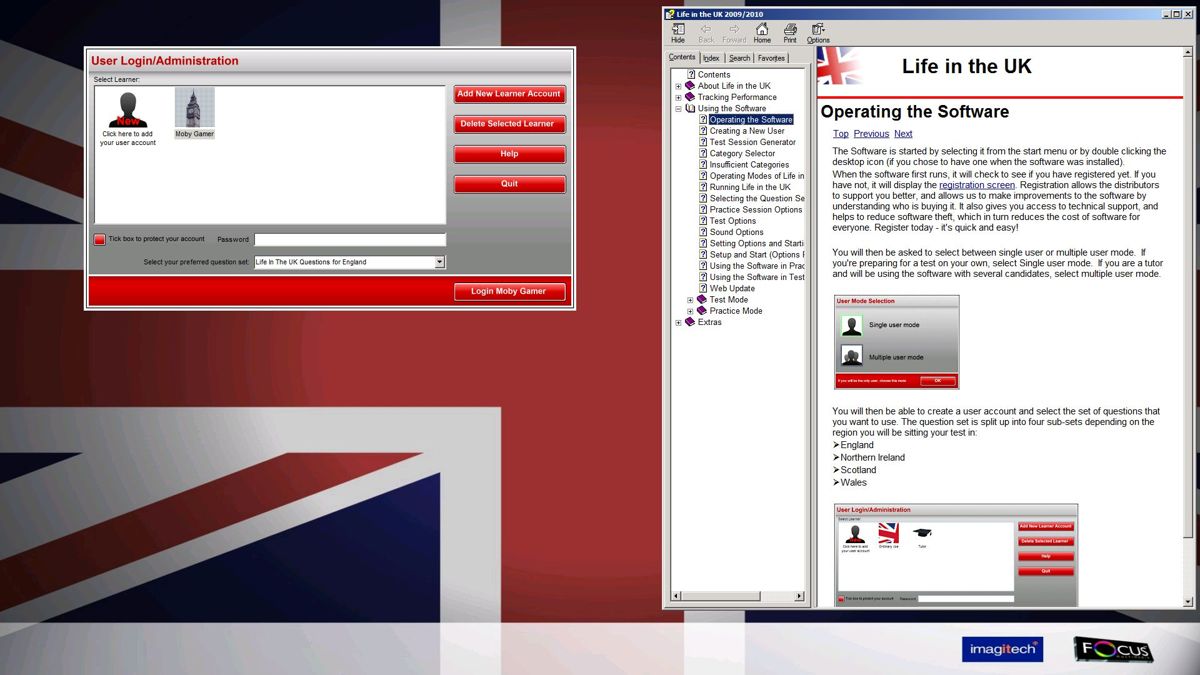Click the page icon beside Category Selector
Viewport: 1200px width, 675px height.
click(x=703, y=153)
